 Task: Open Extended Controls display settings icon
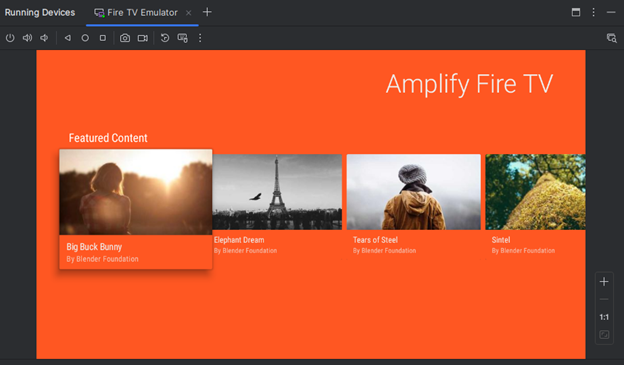(183, 38)
